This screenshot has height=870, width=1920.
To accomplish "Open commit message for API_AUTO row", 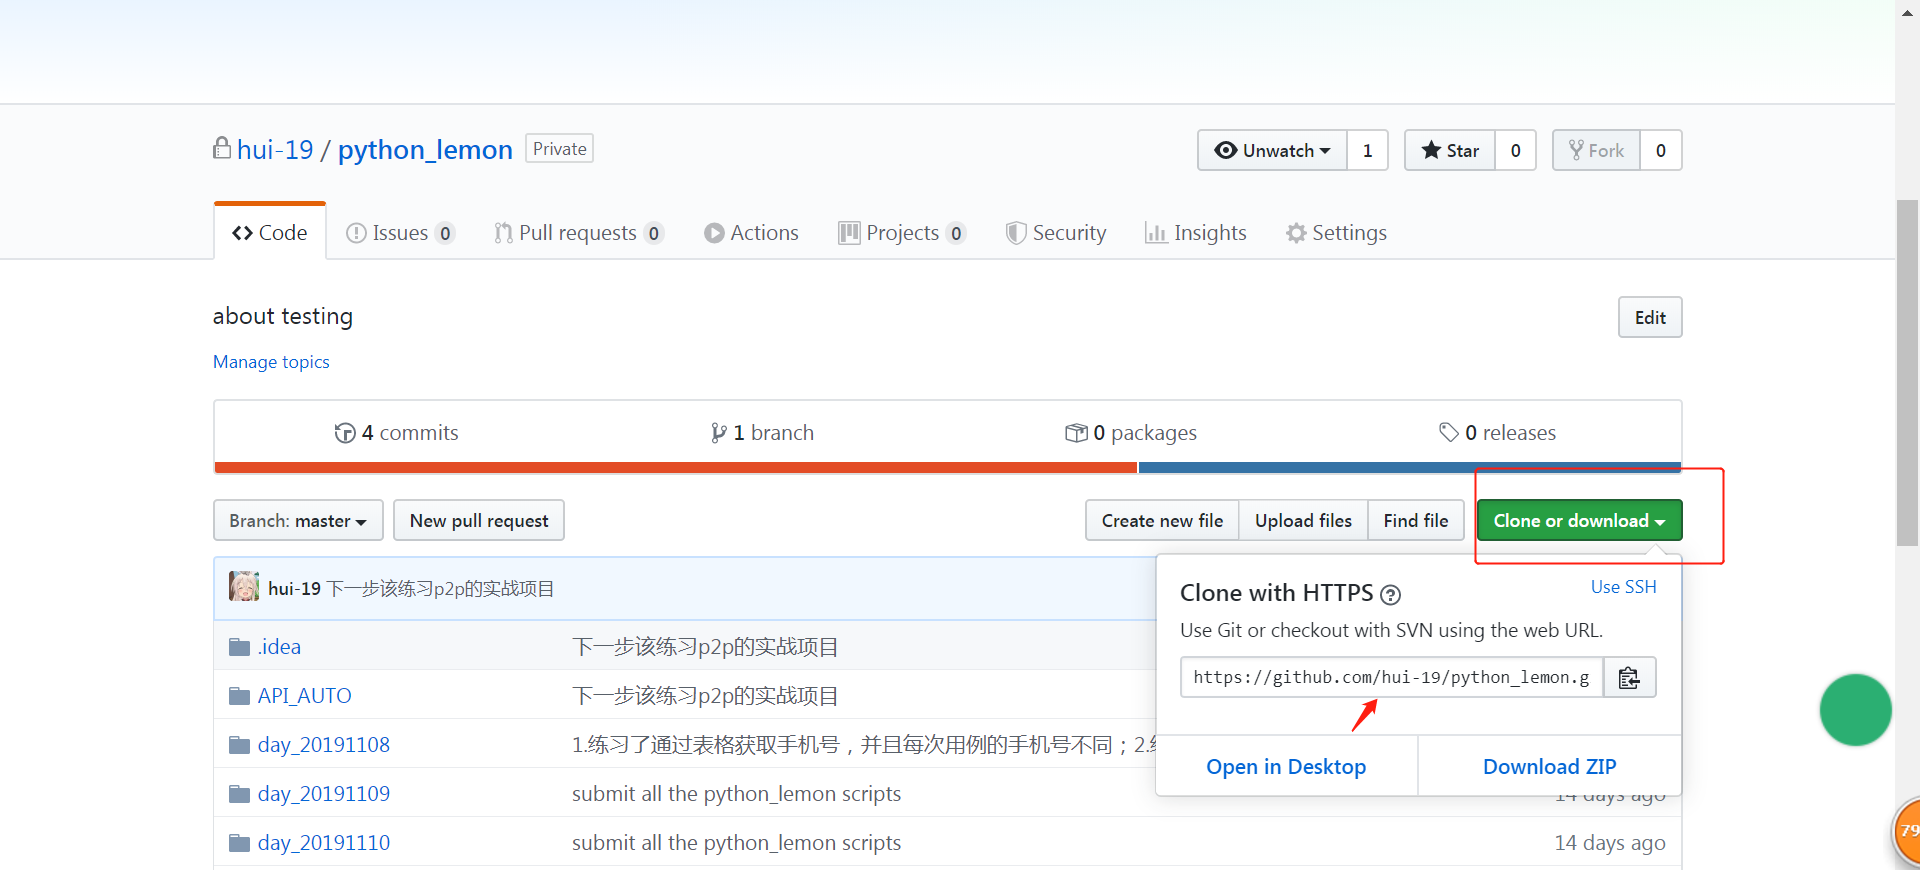I will click(705, 696).
